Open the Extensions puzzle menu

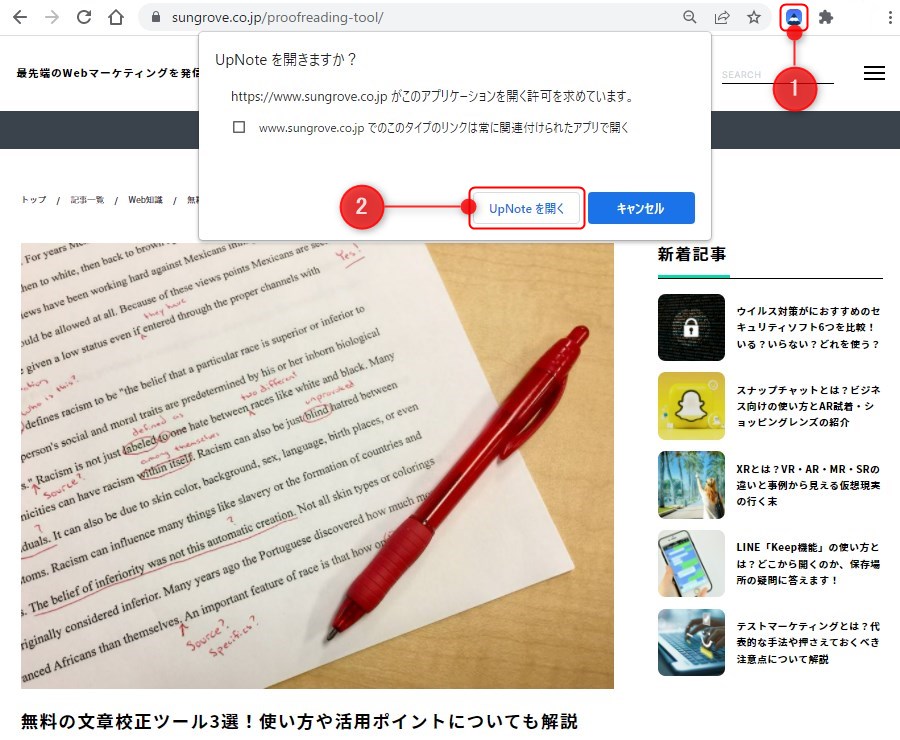click(x=826, y=17)
